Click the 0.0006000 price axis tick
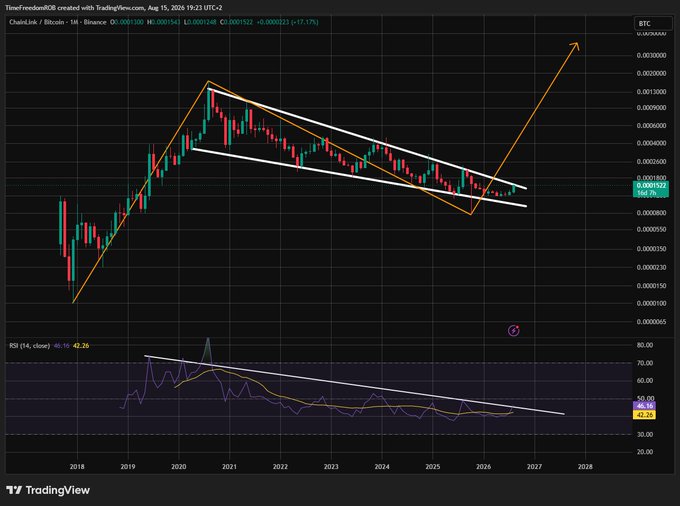680x506 pixels. 651,126
